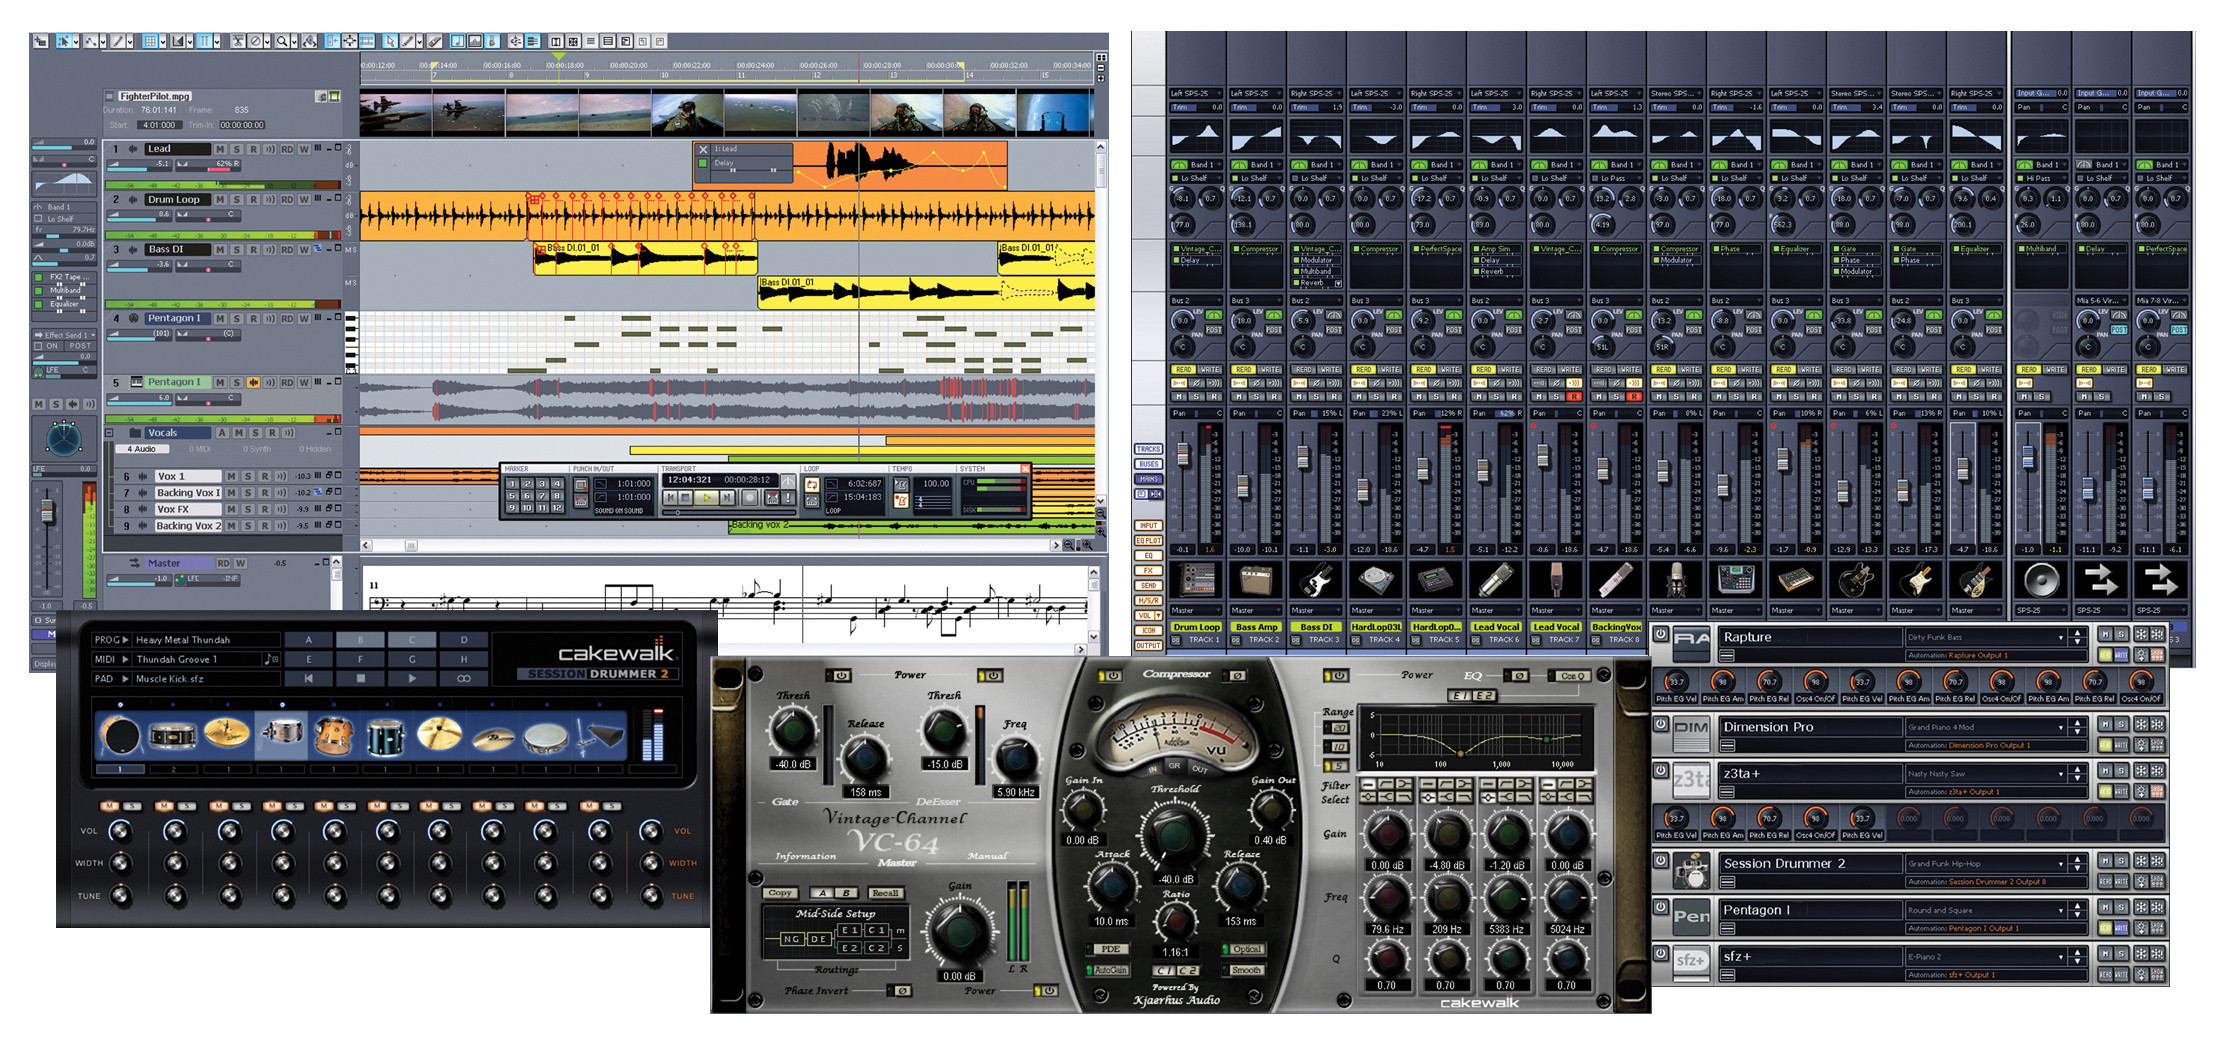Click Record in the floating transport panel

pyautogui.click(x=750, y=497)
